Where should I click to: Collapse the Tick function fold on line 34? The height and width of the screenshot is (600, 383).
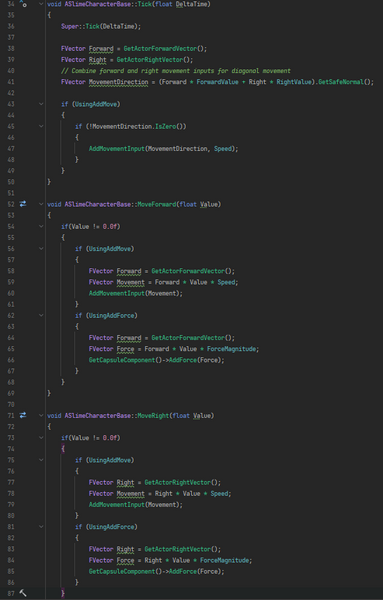tap(41, 4)
